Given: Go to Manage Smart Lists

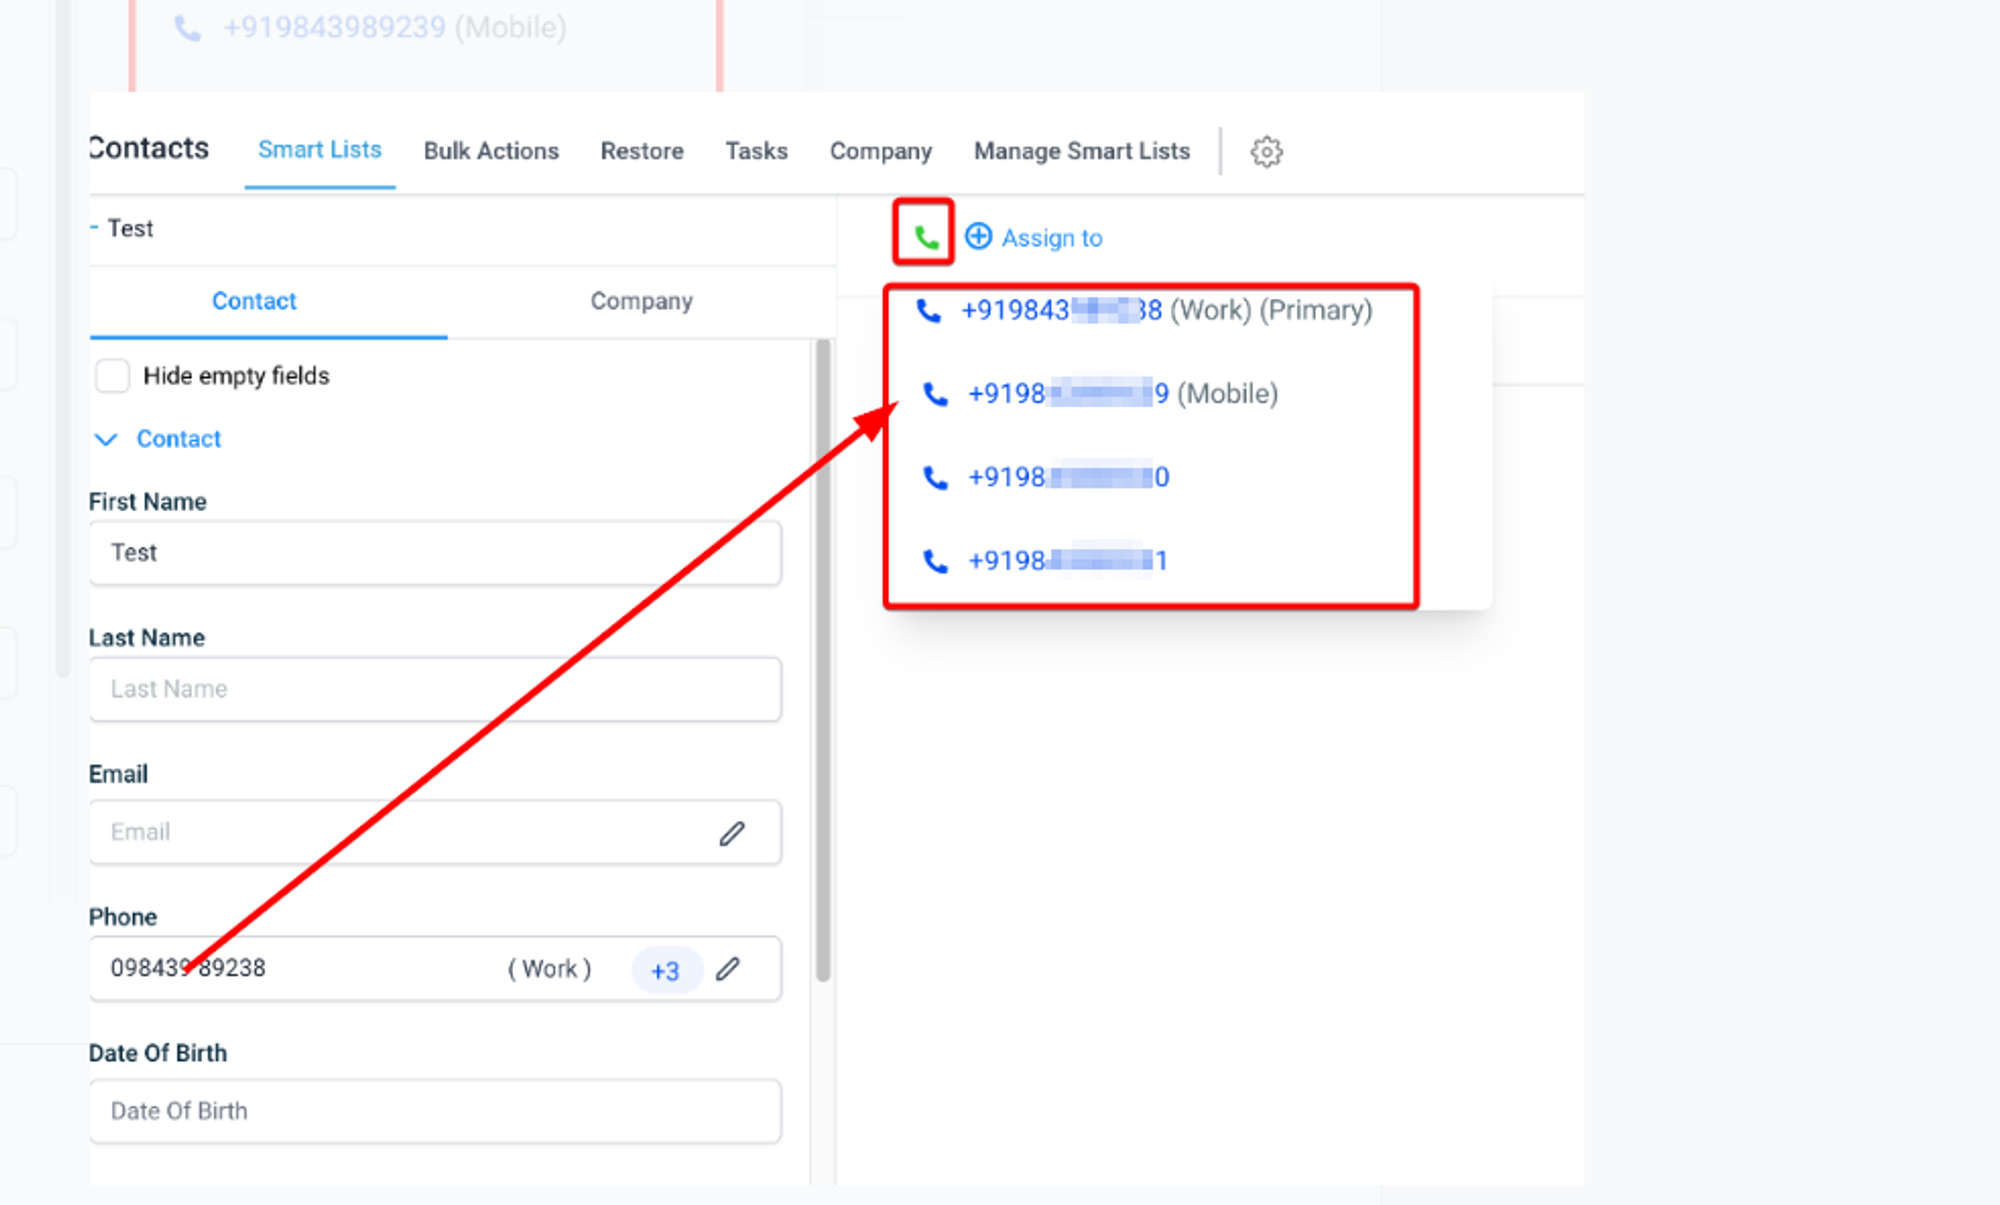Looking at the screenshot, I should click(x=1082, y=151).
